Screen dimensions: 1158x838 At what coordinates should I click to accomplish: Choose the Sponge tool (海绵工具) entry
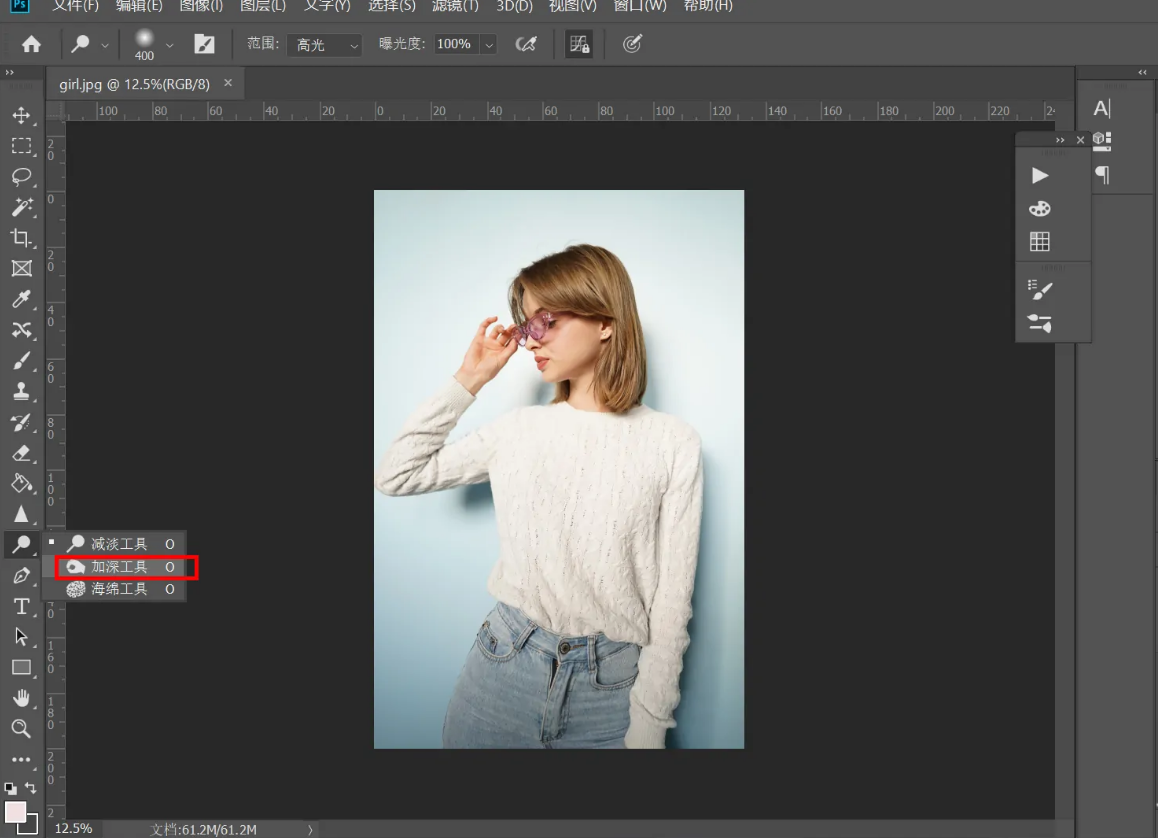[x=119, y=590]
